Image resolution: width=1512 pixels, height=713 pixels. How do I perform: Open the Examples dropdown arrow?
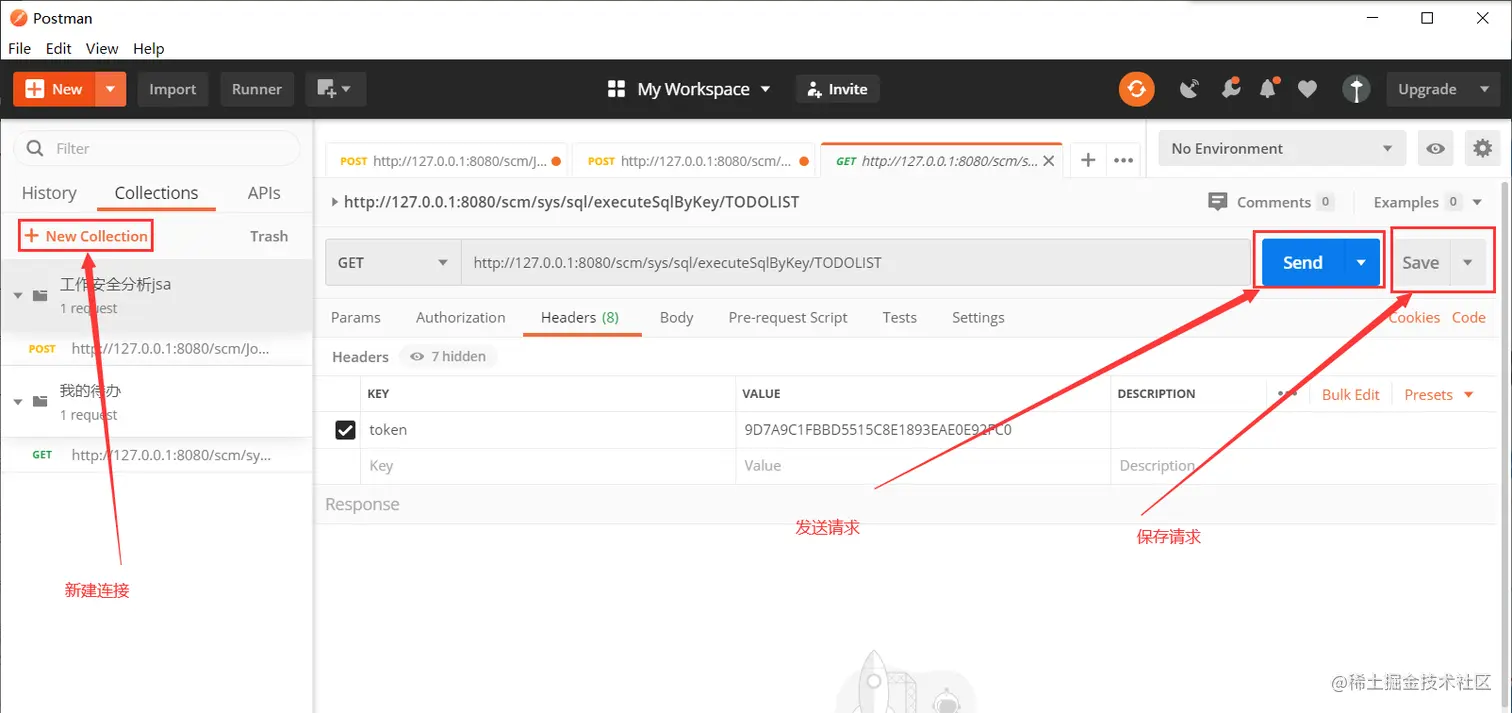click(x=1477, y=202)
